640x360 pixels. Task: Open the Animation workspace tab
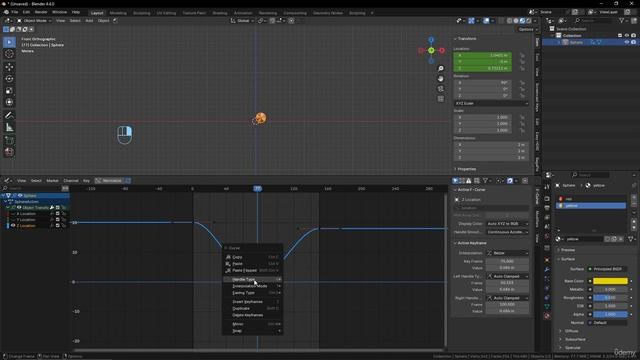coord(243,13)
